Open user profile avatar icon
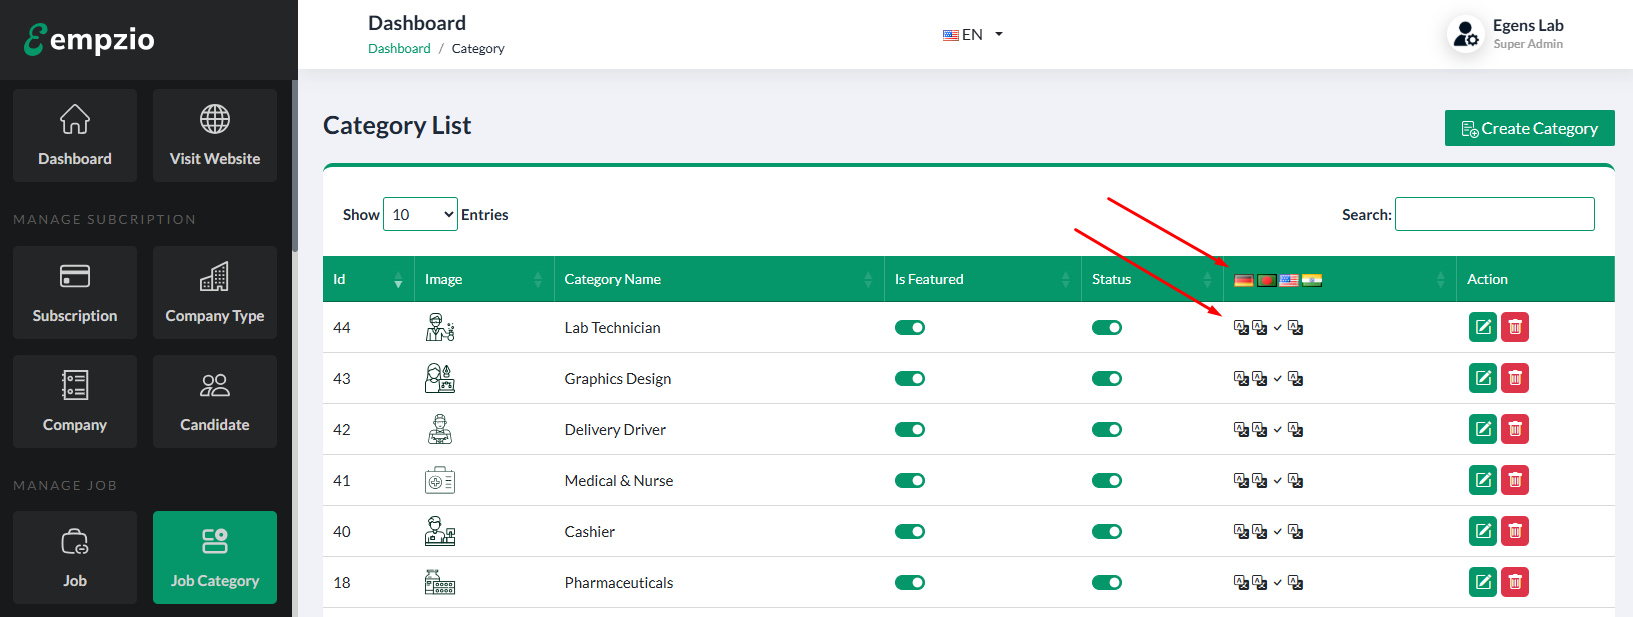 point(1465,35)
